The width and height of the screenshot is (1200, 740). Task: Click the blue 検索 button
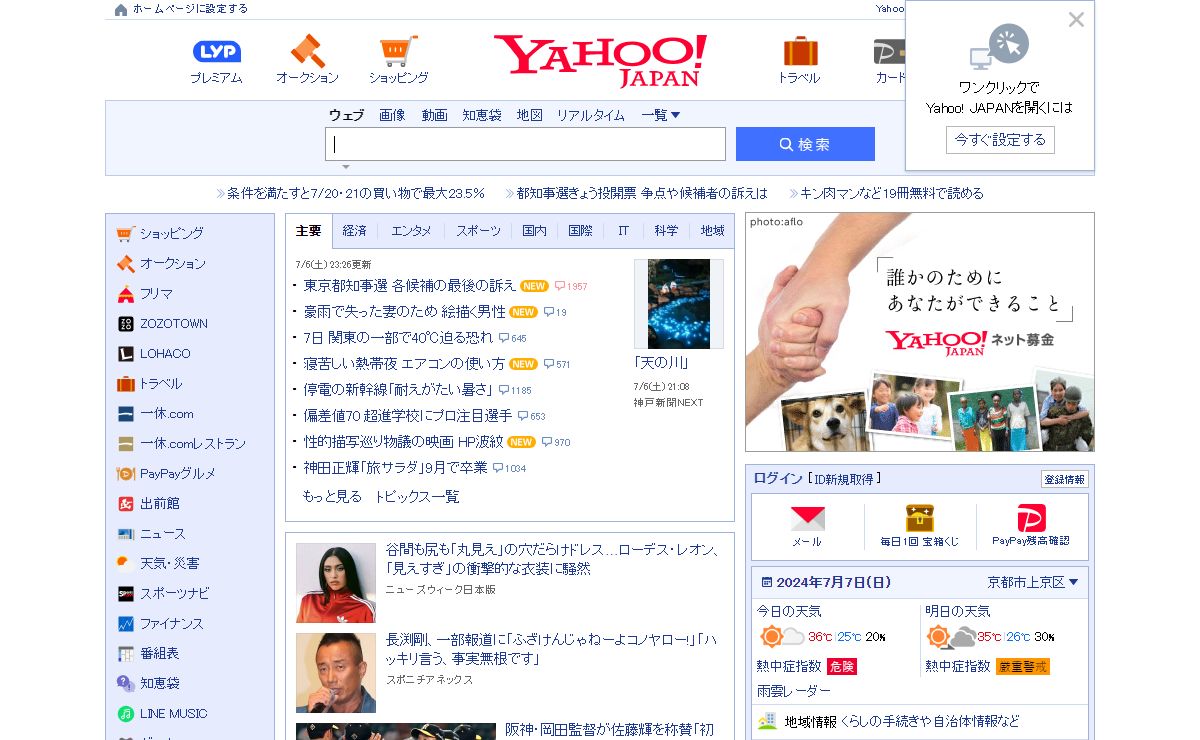click(x=805, y=144)
